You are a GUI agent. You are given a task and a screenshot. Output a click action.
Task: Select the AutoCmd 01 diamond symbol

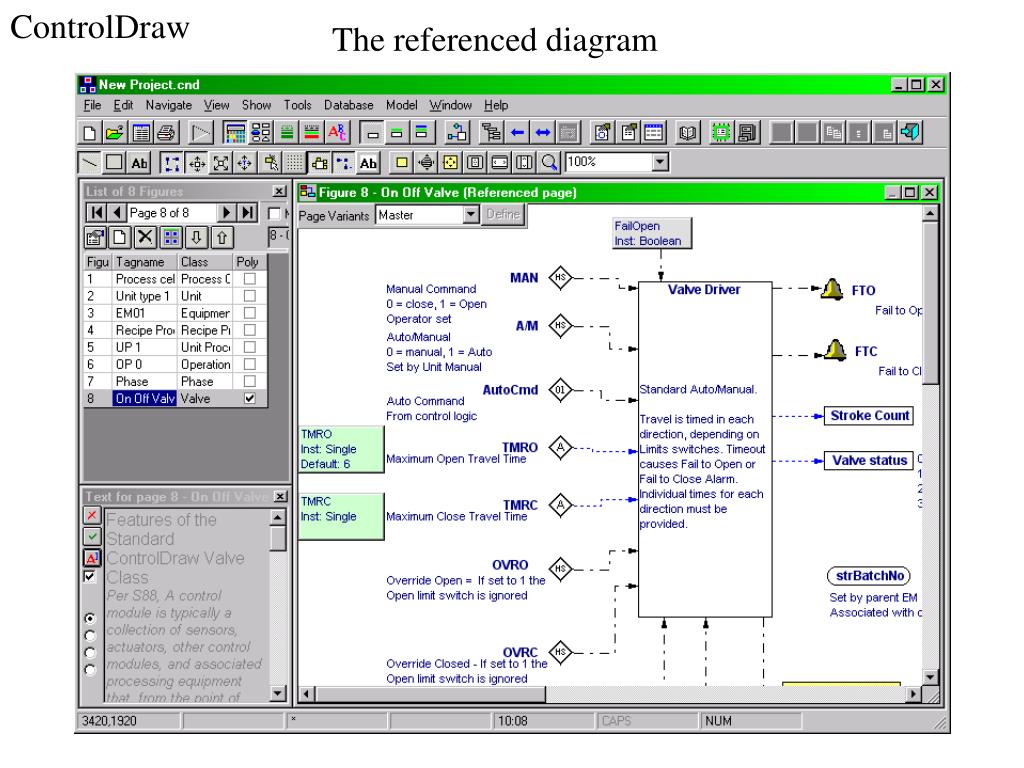560,390
